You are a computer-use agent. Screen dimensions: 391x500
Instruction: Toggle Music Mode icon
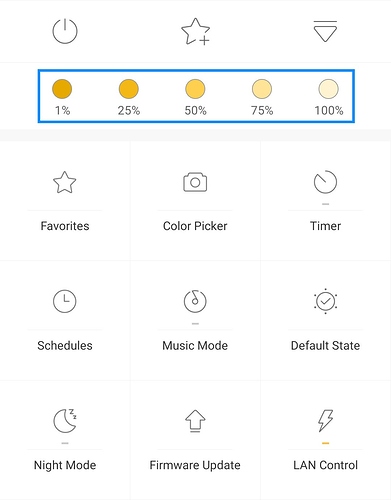pos(195,301)
